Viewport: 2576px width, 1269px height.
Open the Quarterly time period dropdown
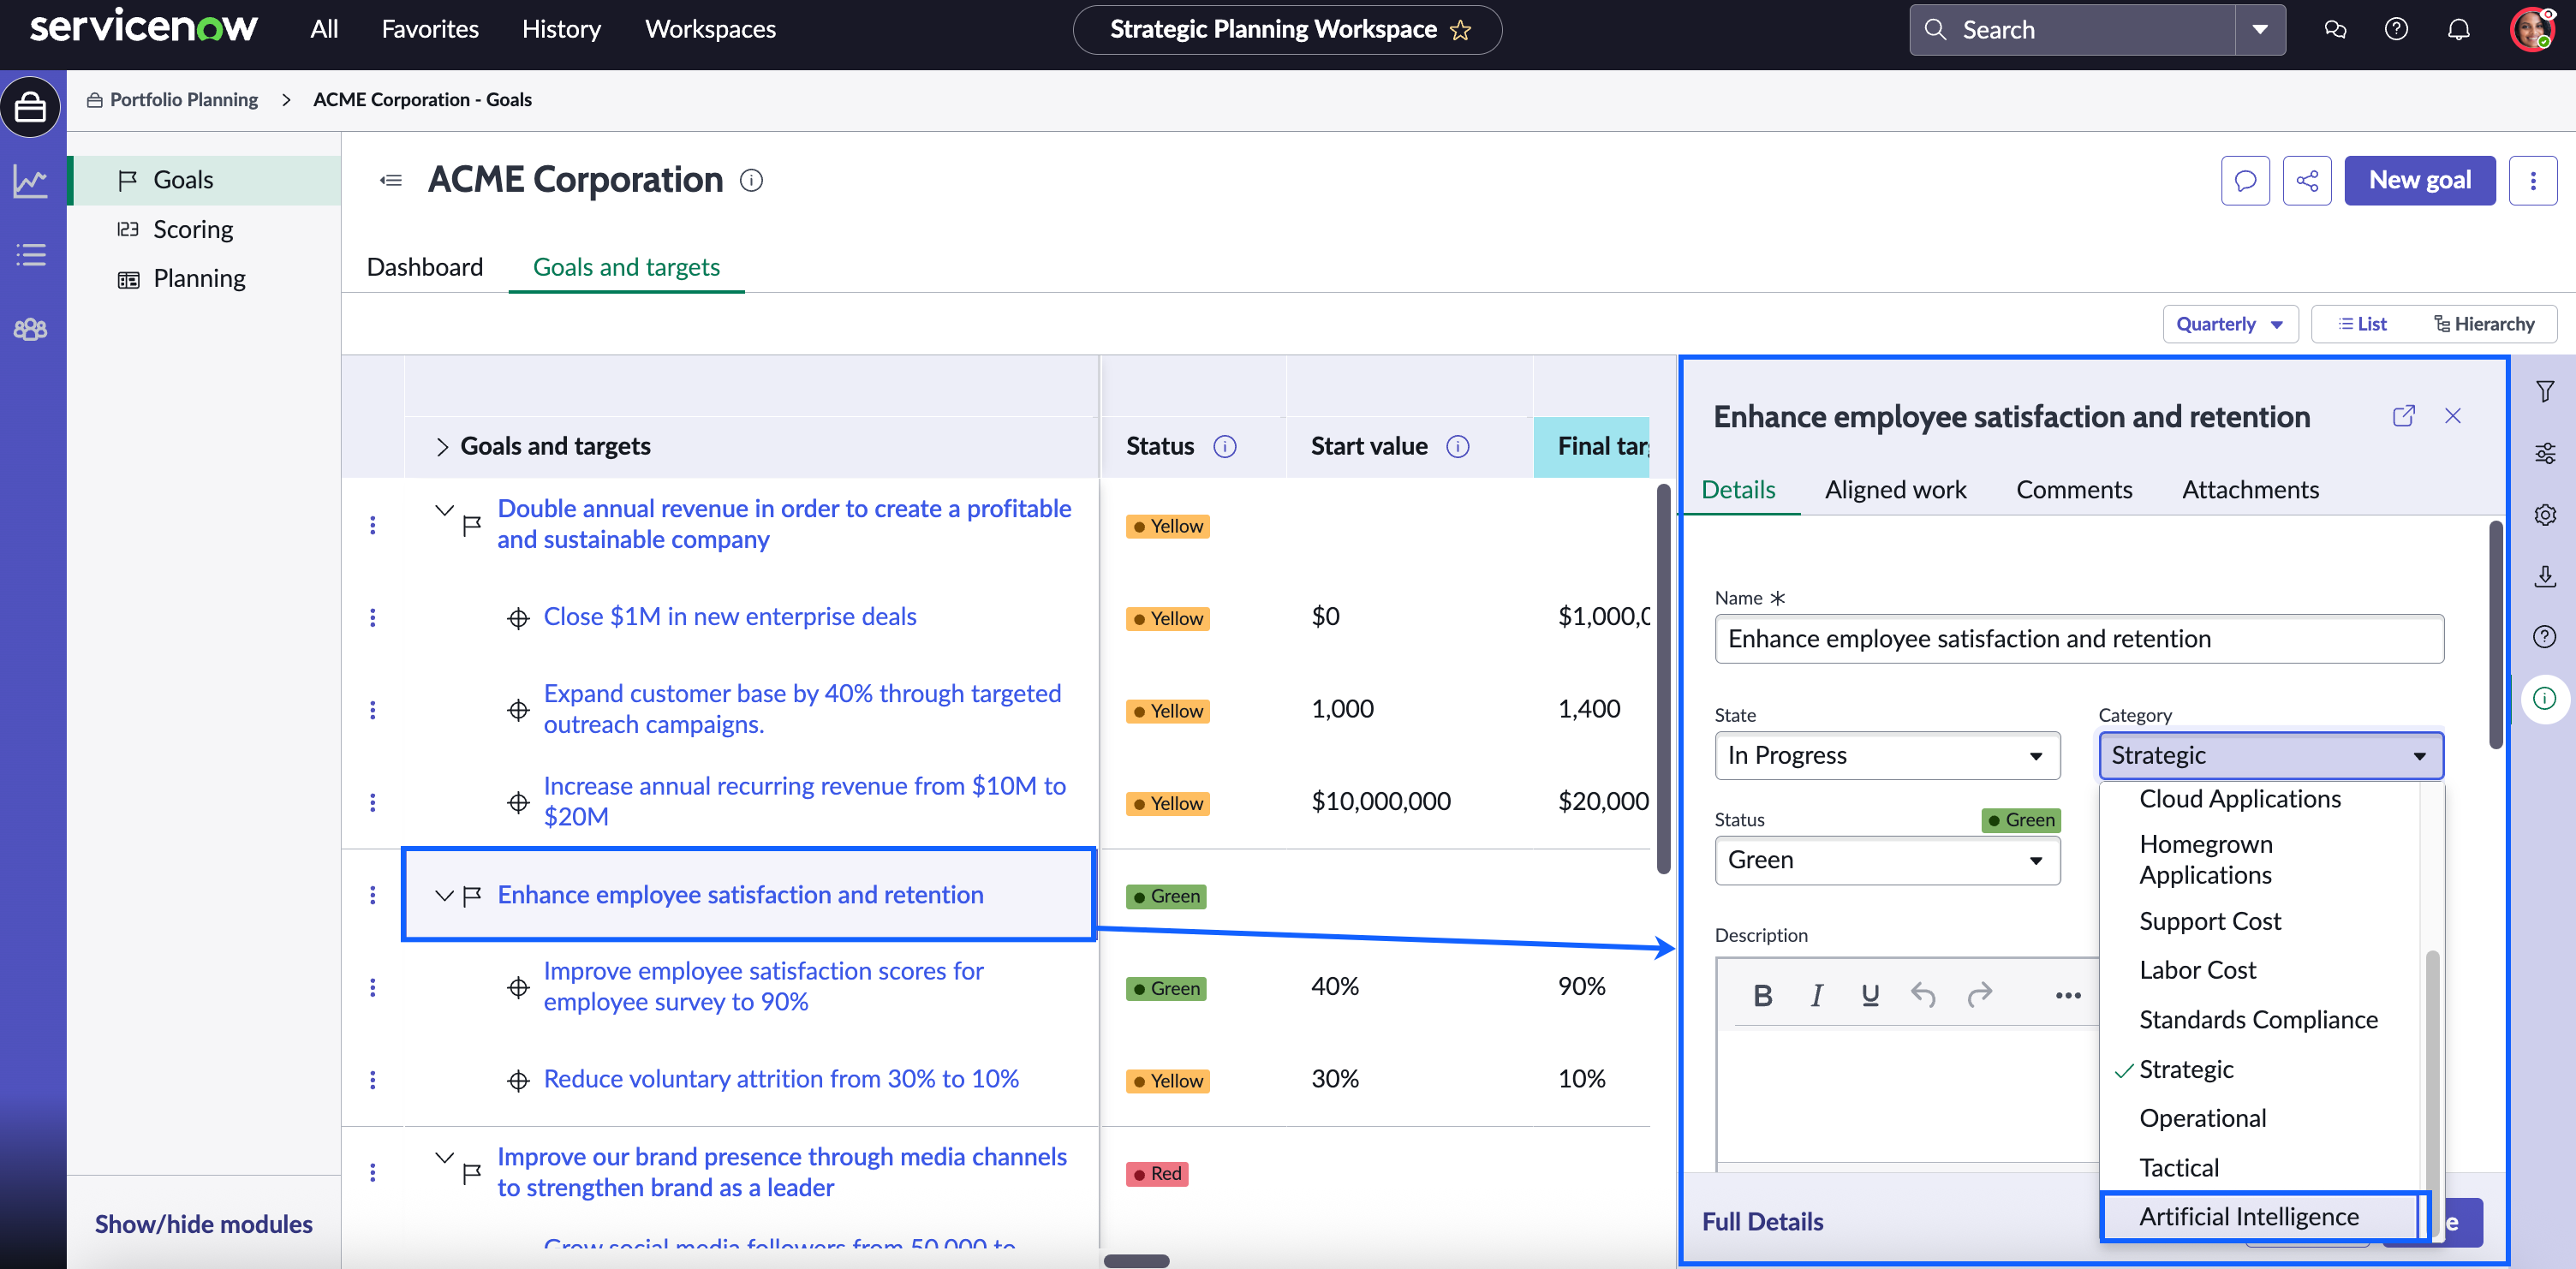(2230, 324)
